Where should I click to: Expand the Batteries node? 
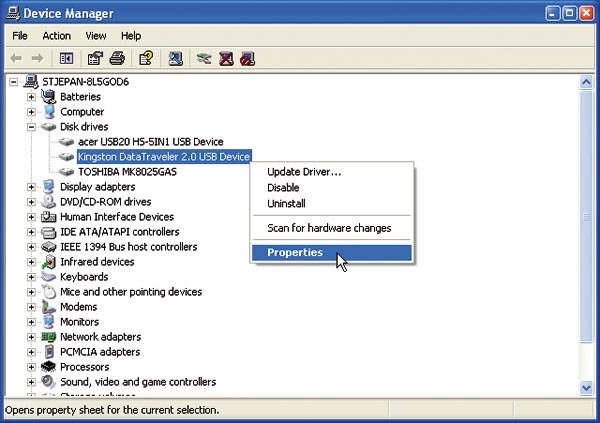pos(32,97)
